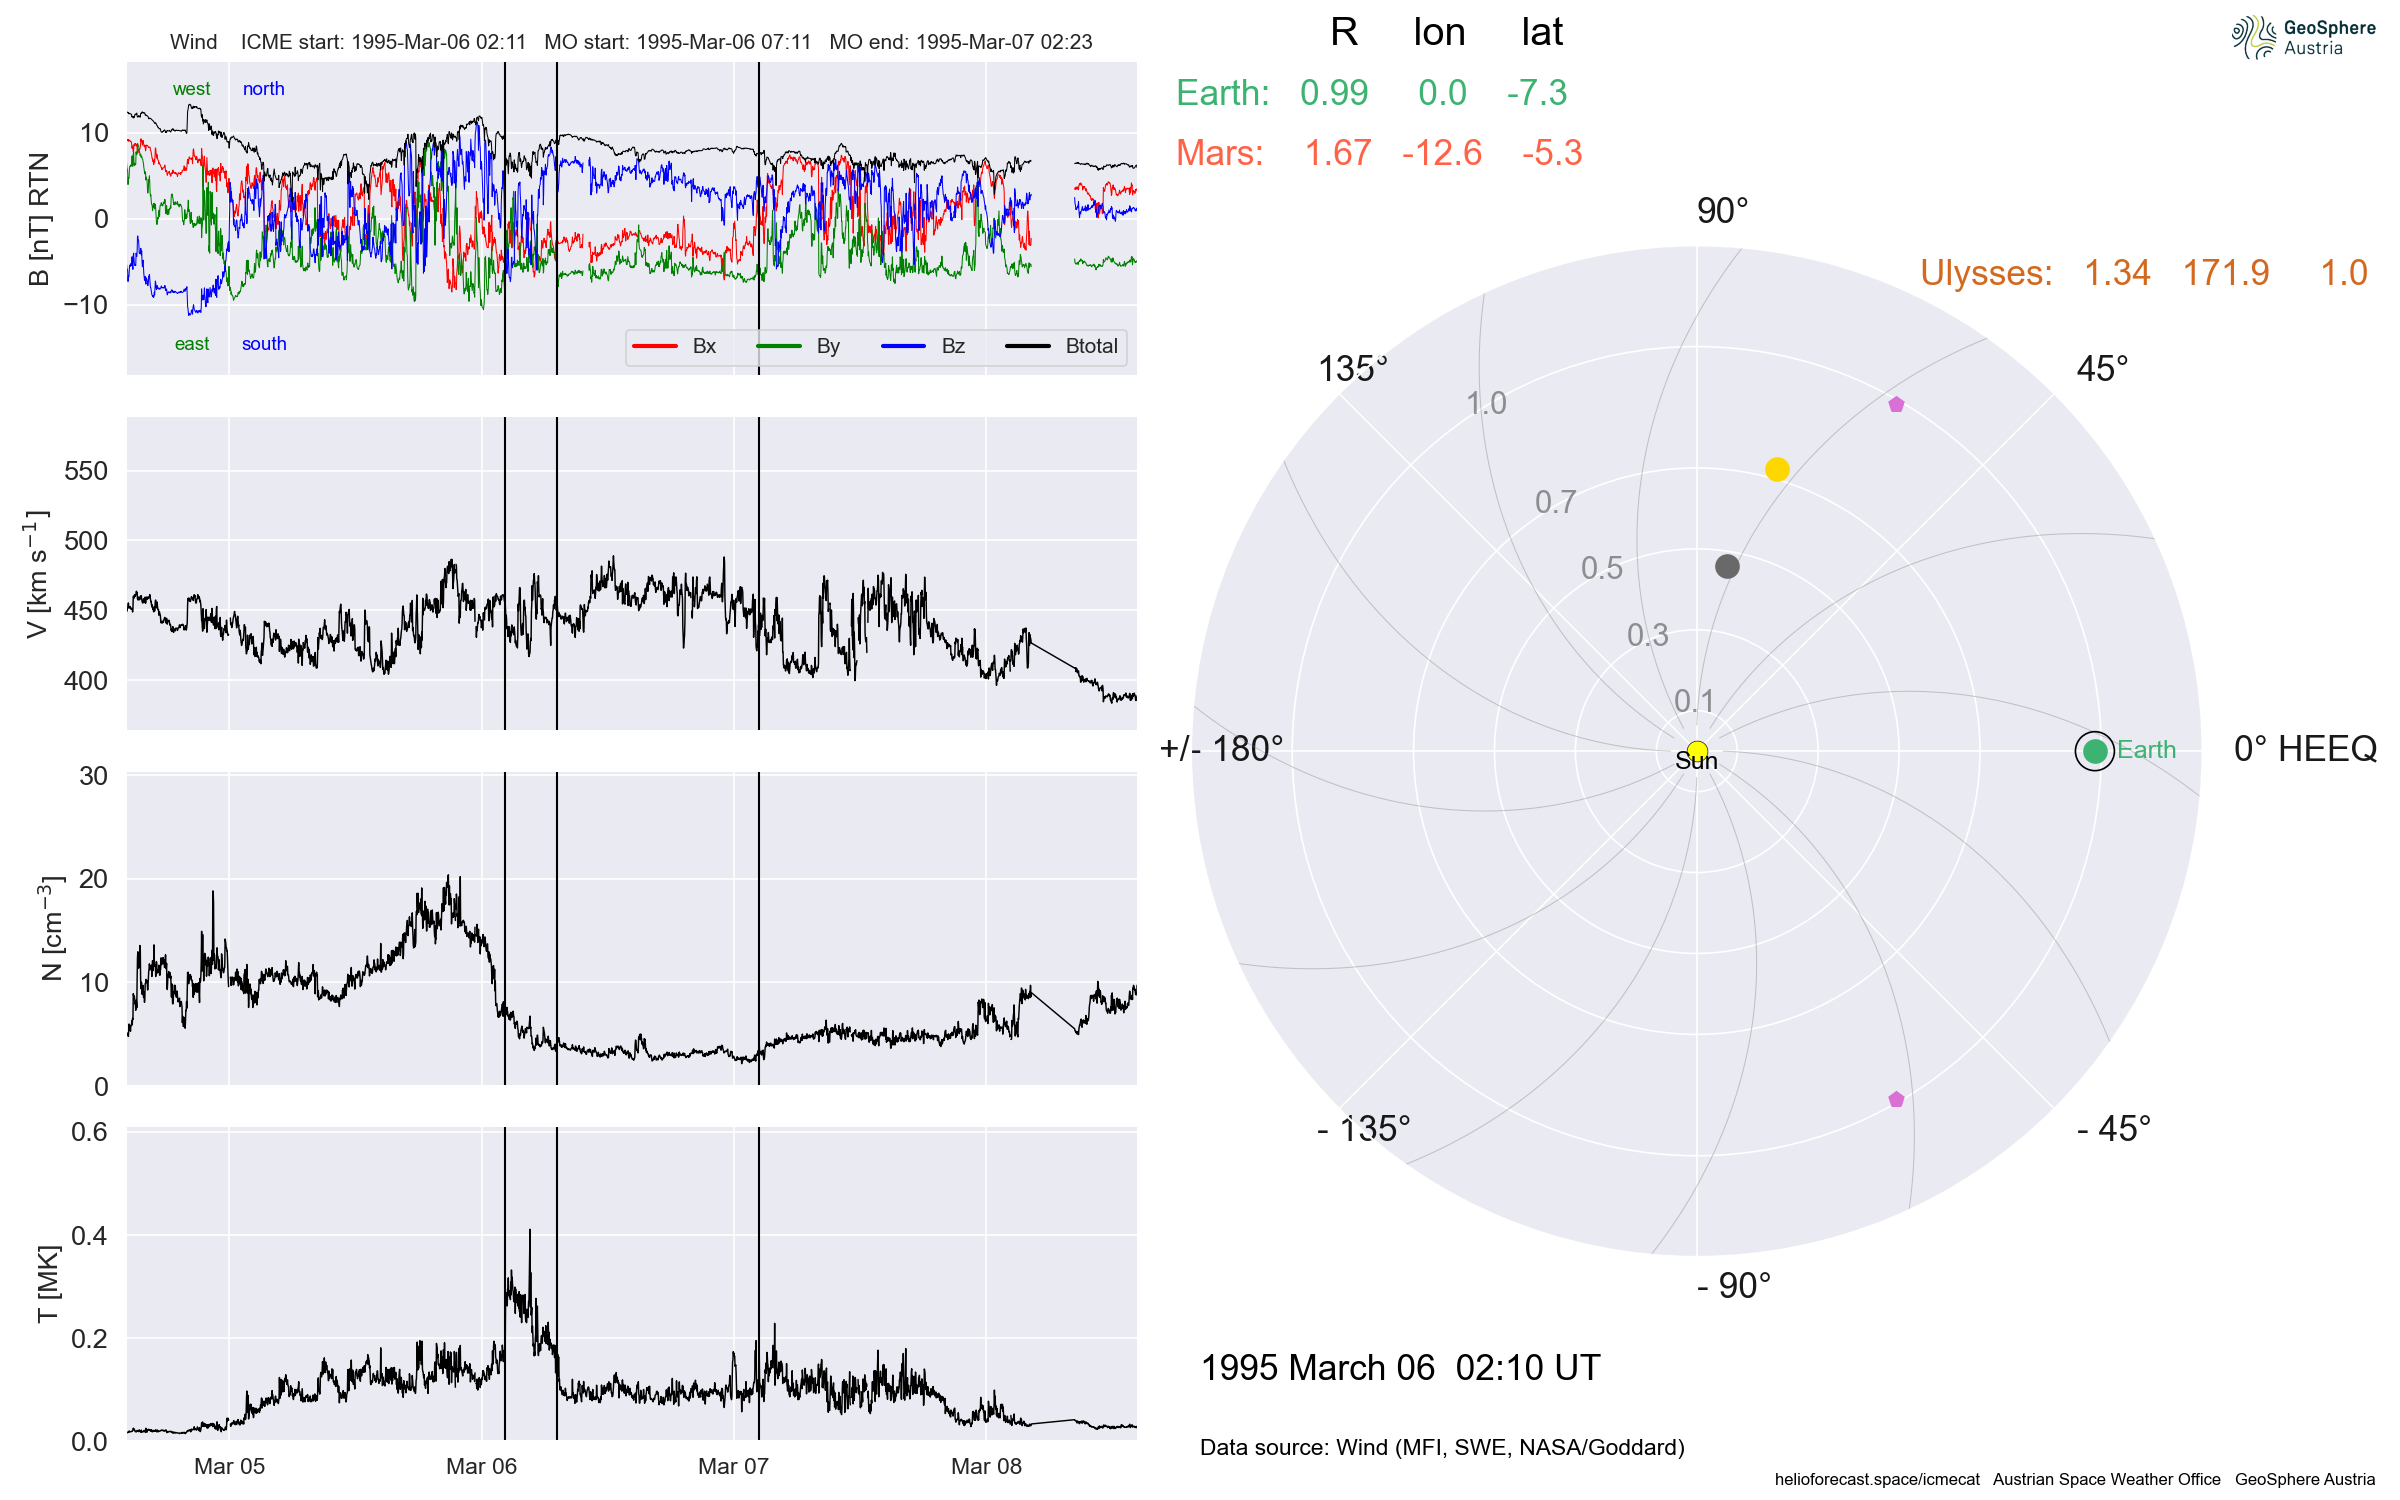Click the 'Ulysses:' position label

1987,273
